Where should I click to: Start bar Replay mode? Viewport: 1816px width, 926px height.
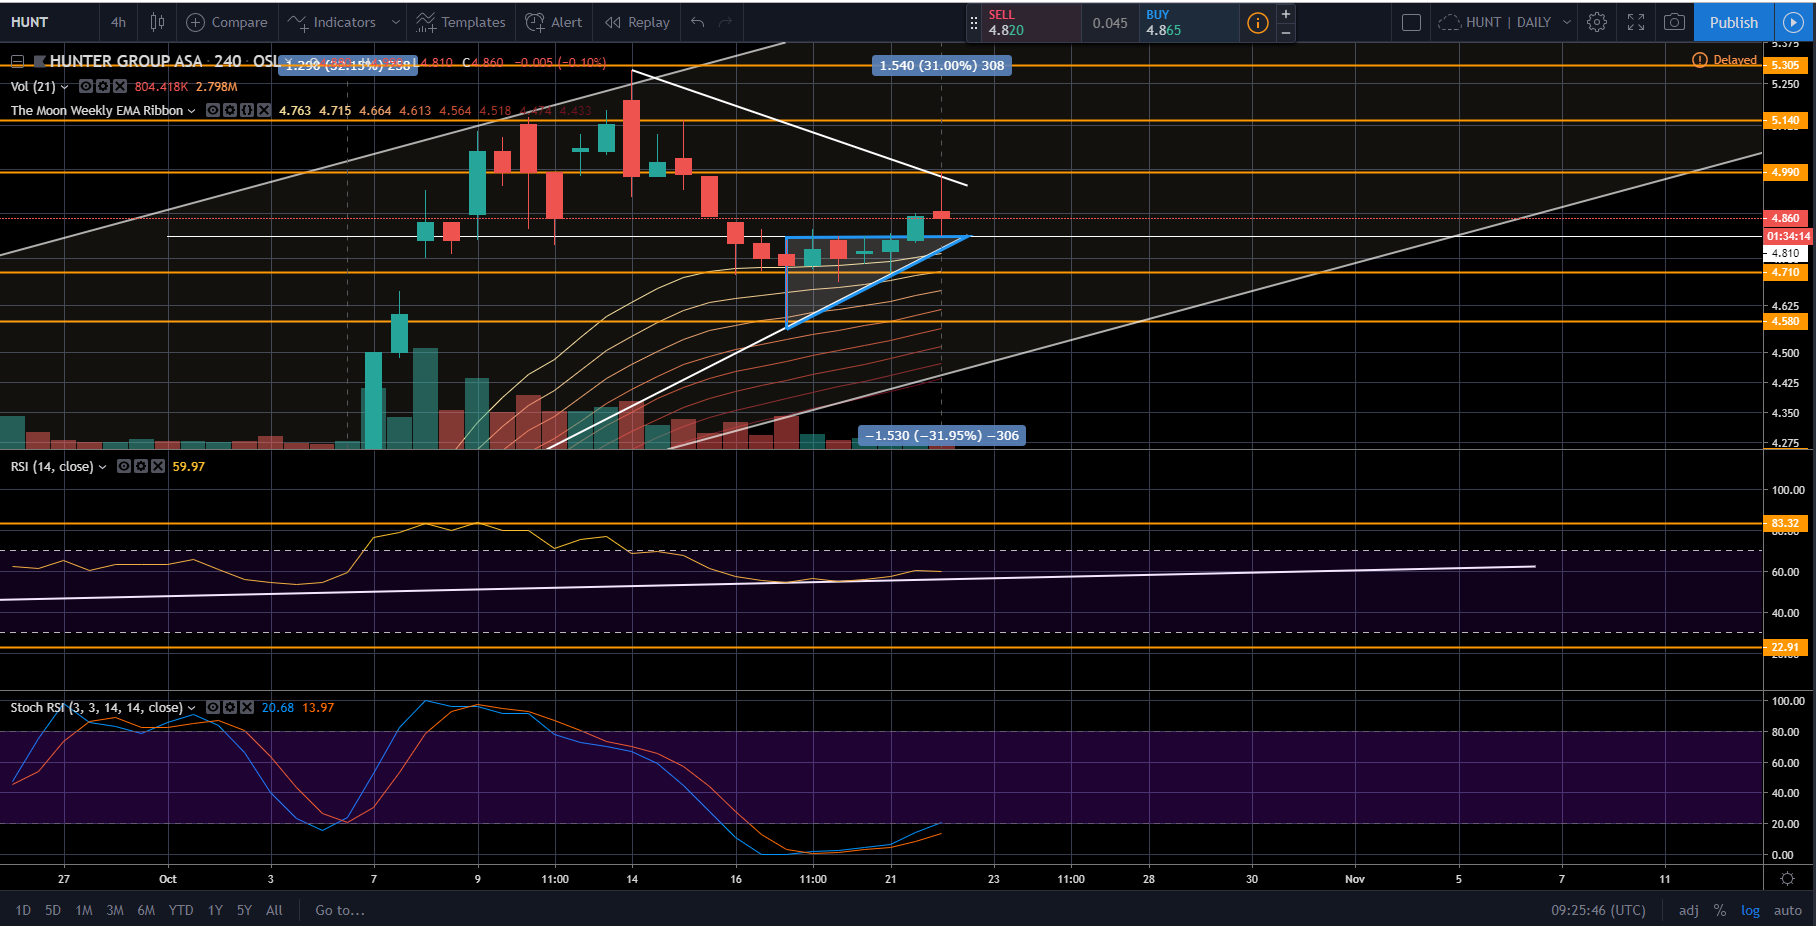coord(638,22)
